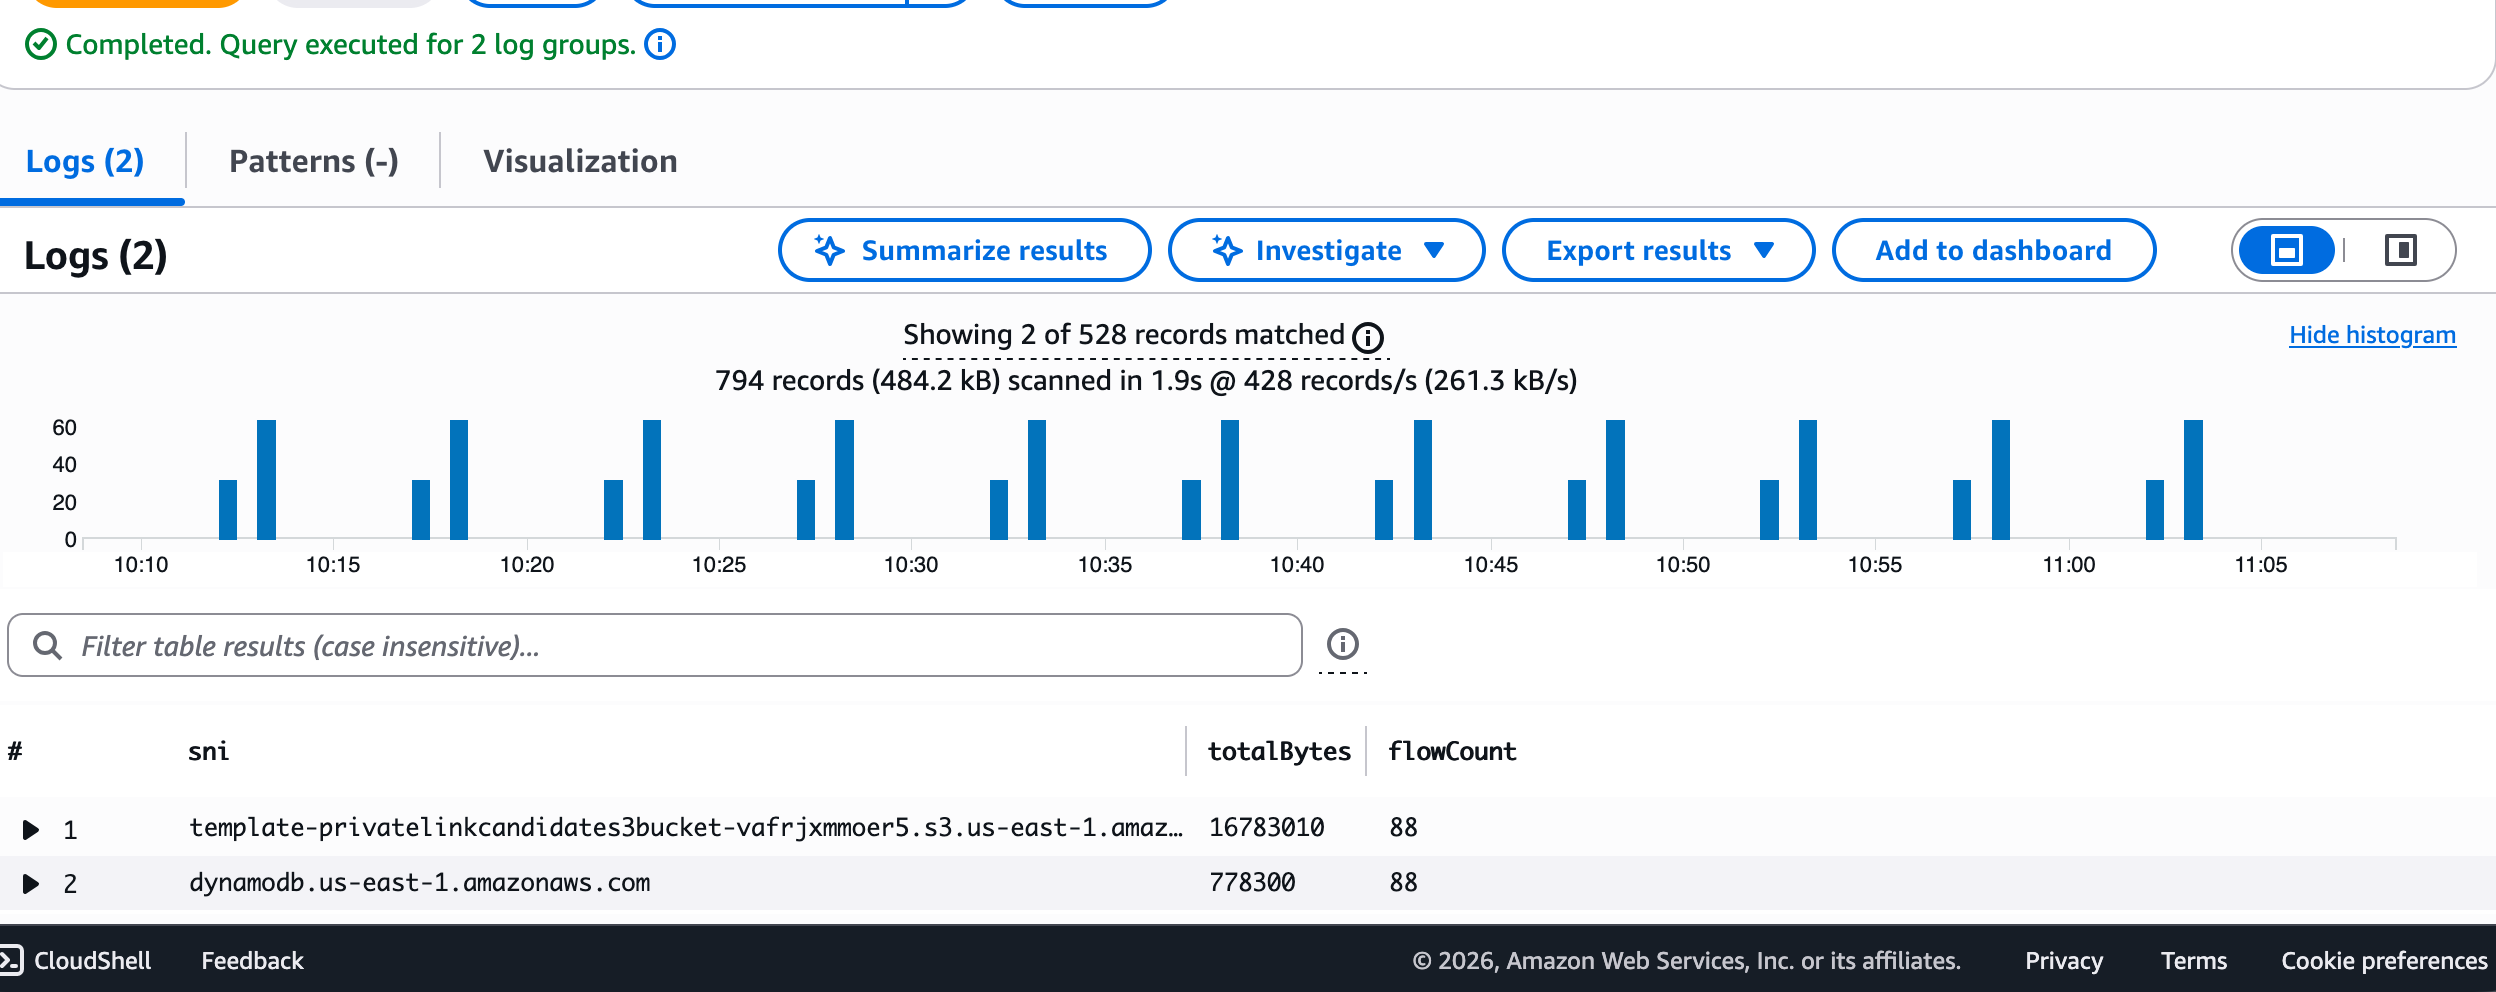The width and height of the screenshot is (2496, 992).
Task: Expand log row 2 for dynamodb
Action: click(x=31, y=884)
